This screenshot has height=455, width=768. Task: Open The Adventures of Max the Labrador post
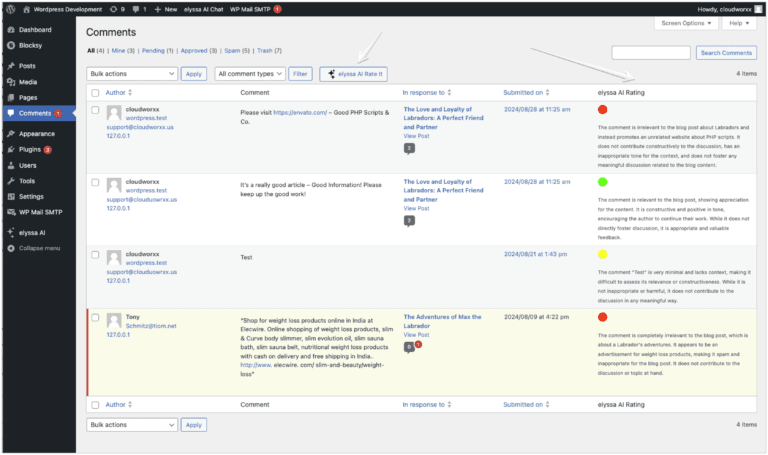(x=442, y=321)
